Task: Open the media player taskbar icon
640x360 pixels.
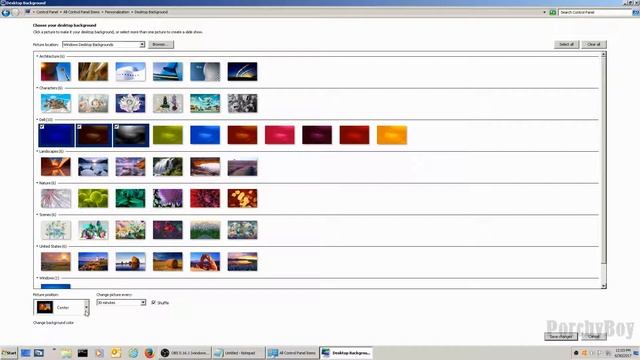Action: pyautogui.click(x=99, y=353)
